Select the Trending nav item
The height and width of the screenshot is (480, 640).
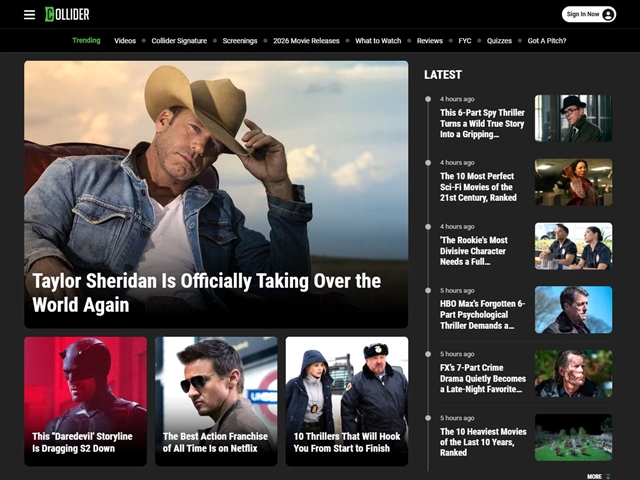tap(86, 40)
